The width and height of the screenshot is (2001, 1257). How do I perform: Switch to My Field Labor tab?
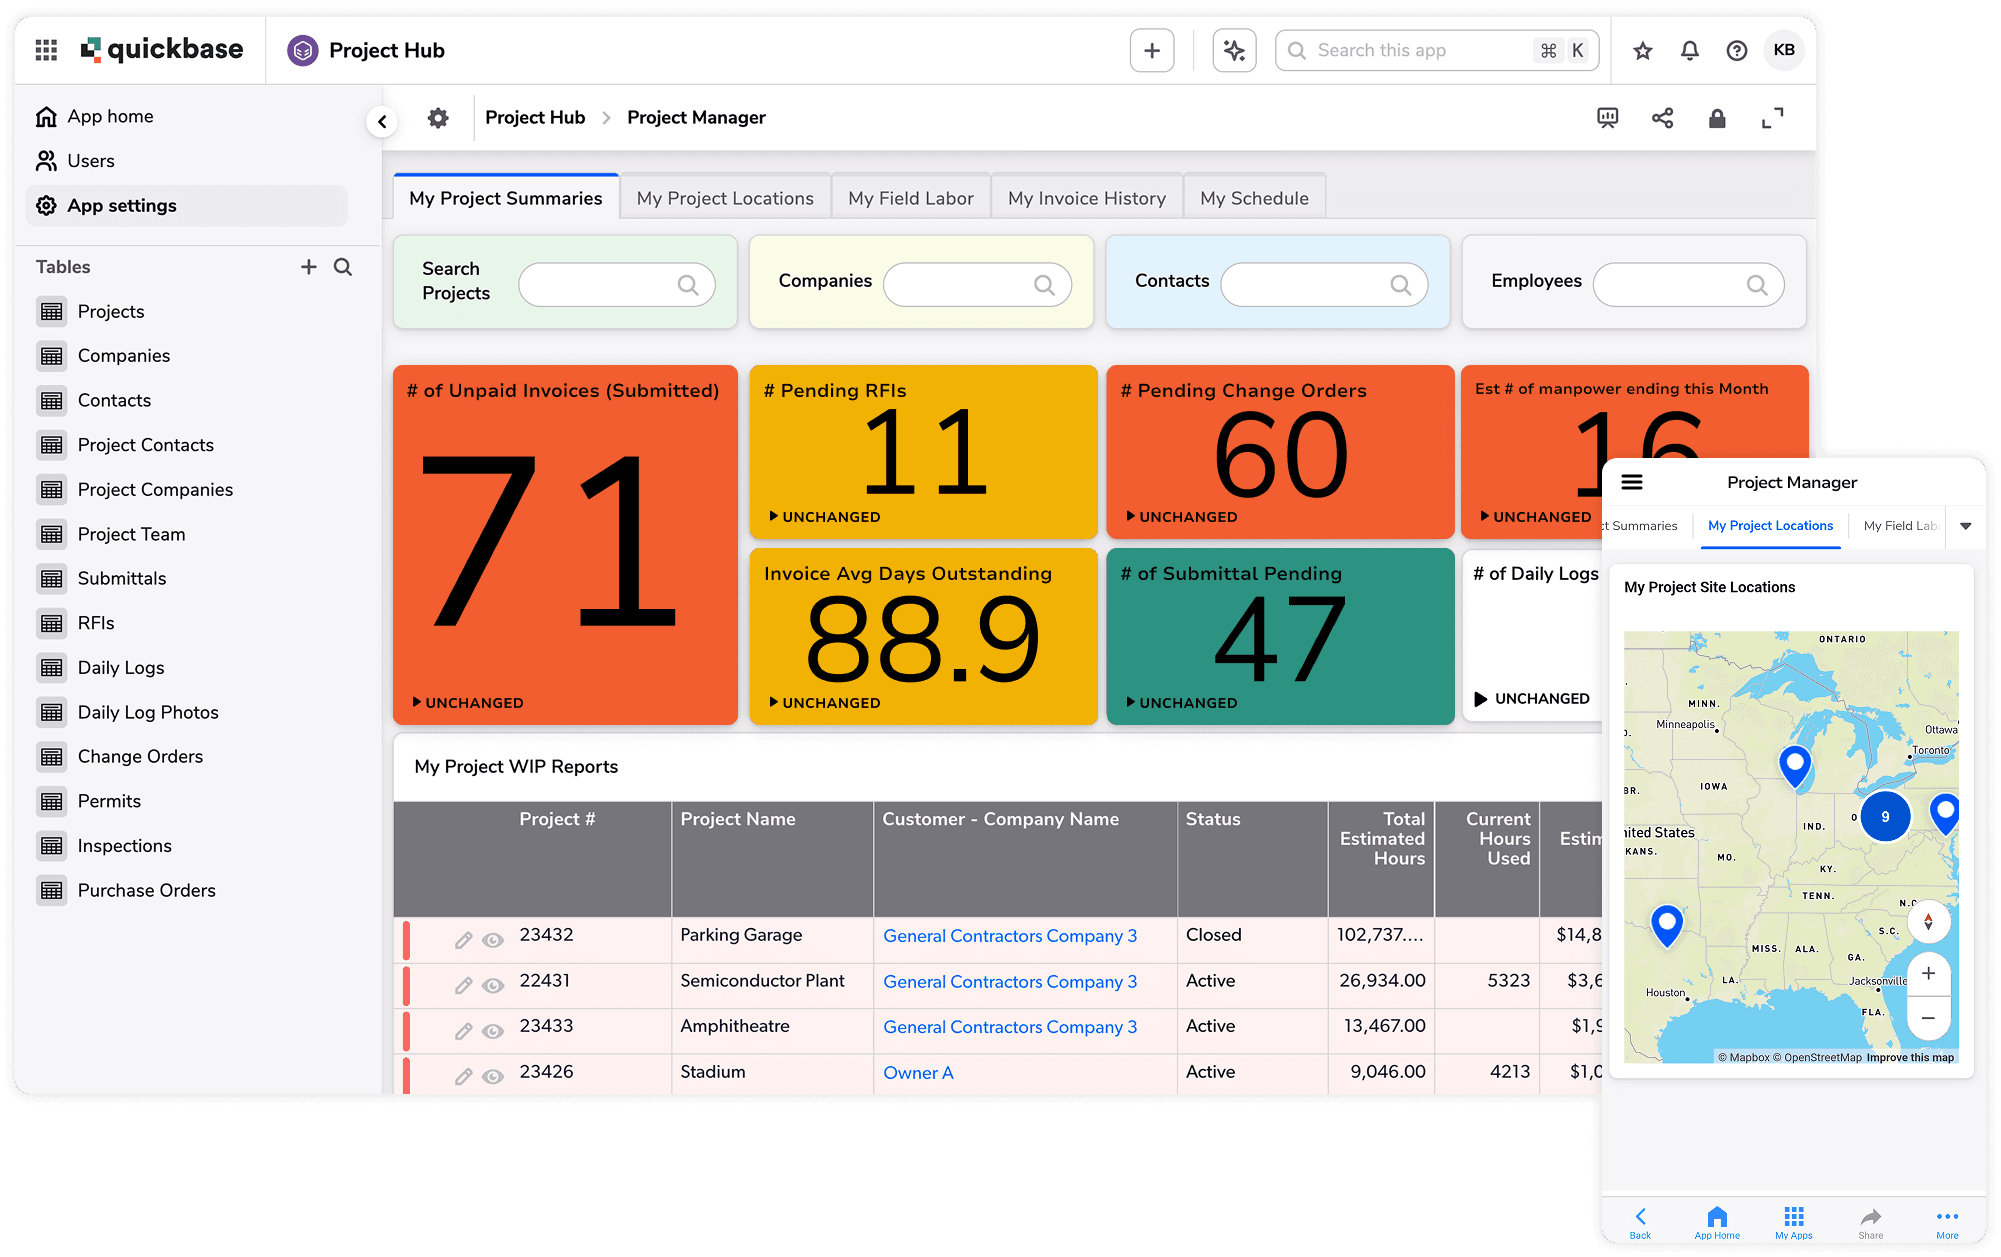click(x=910, y=198)
